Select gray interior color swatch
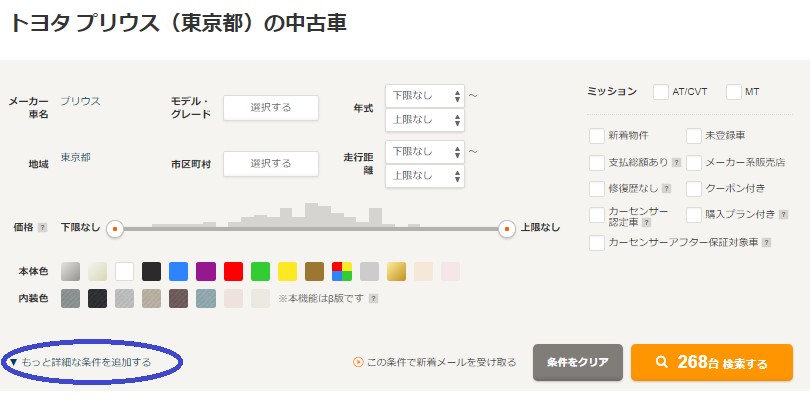Viewport: 810px width, 420px height. (x=70, y=299)
